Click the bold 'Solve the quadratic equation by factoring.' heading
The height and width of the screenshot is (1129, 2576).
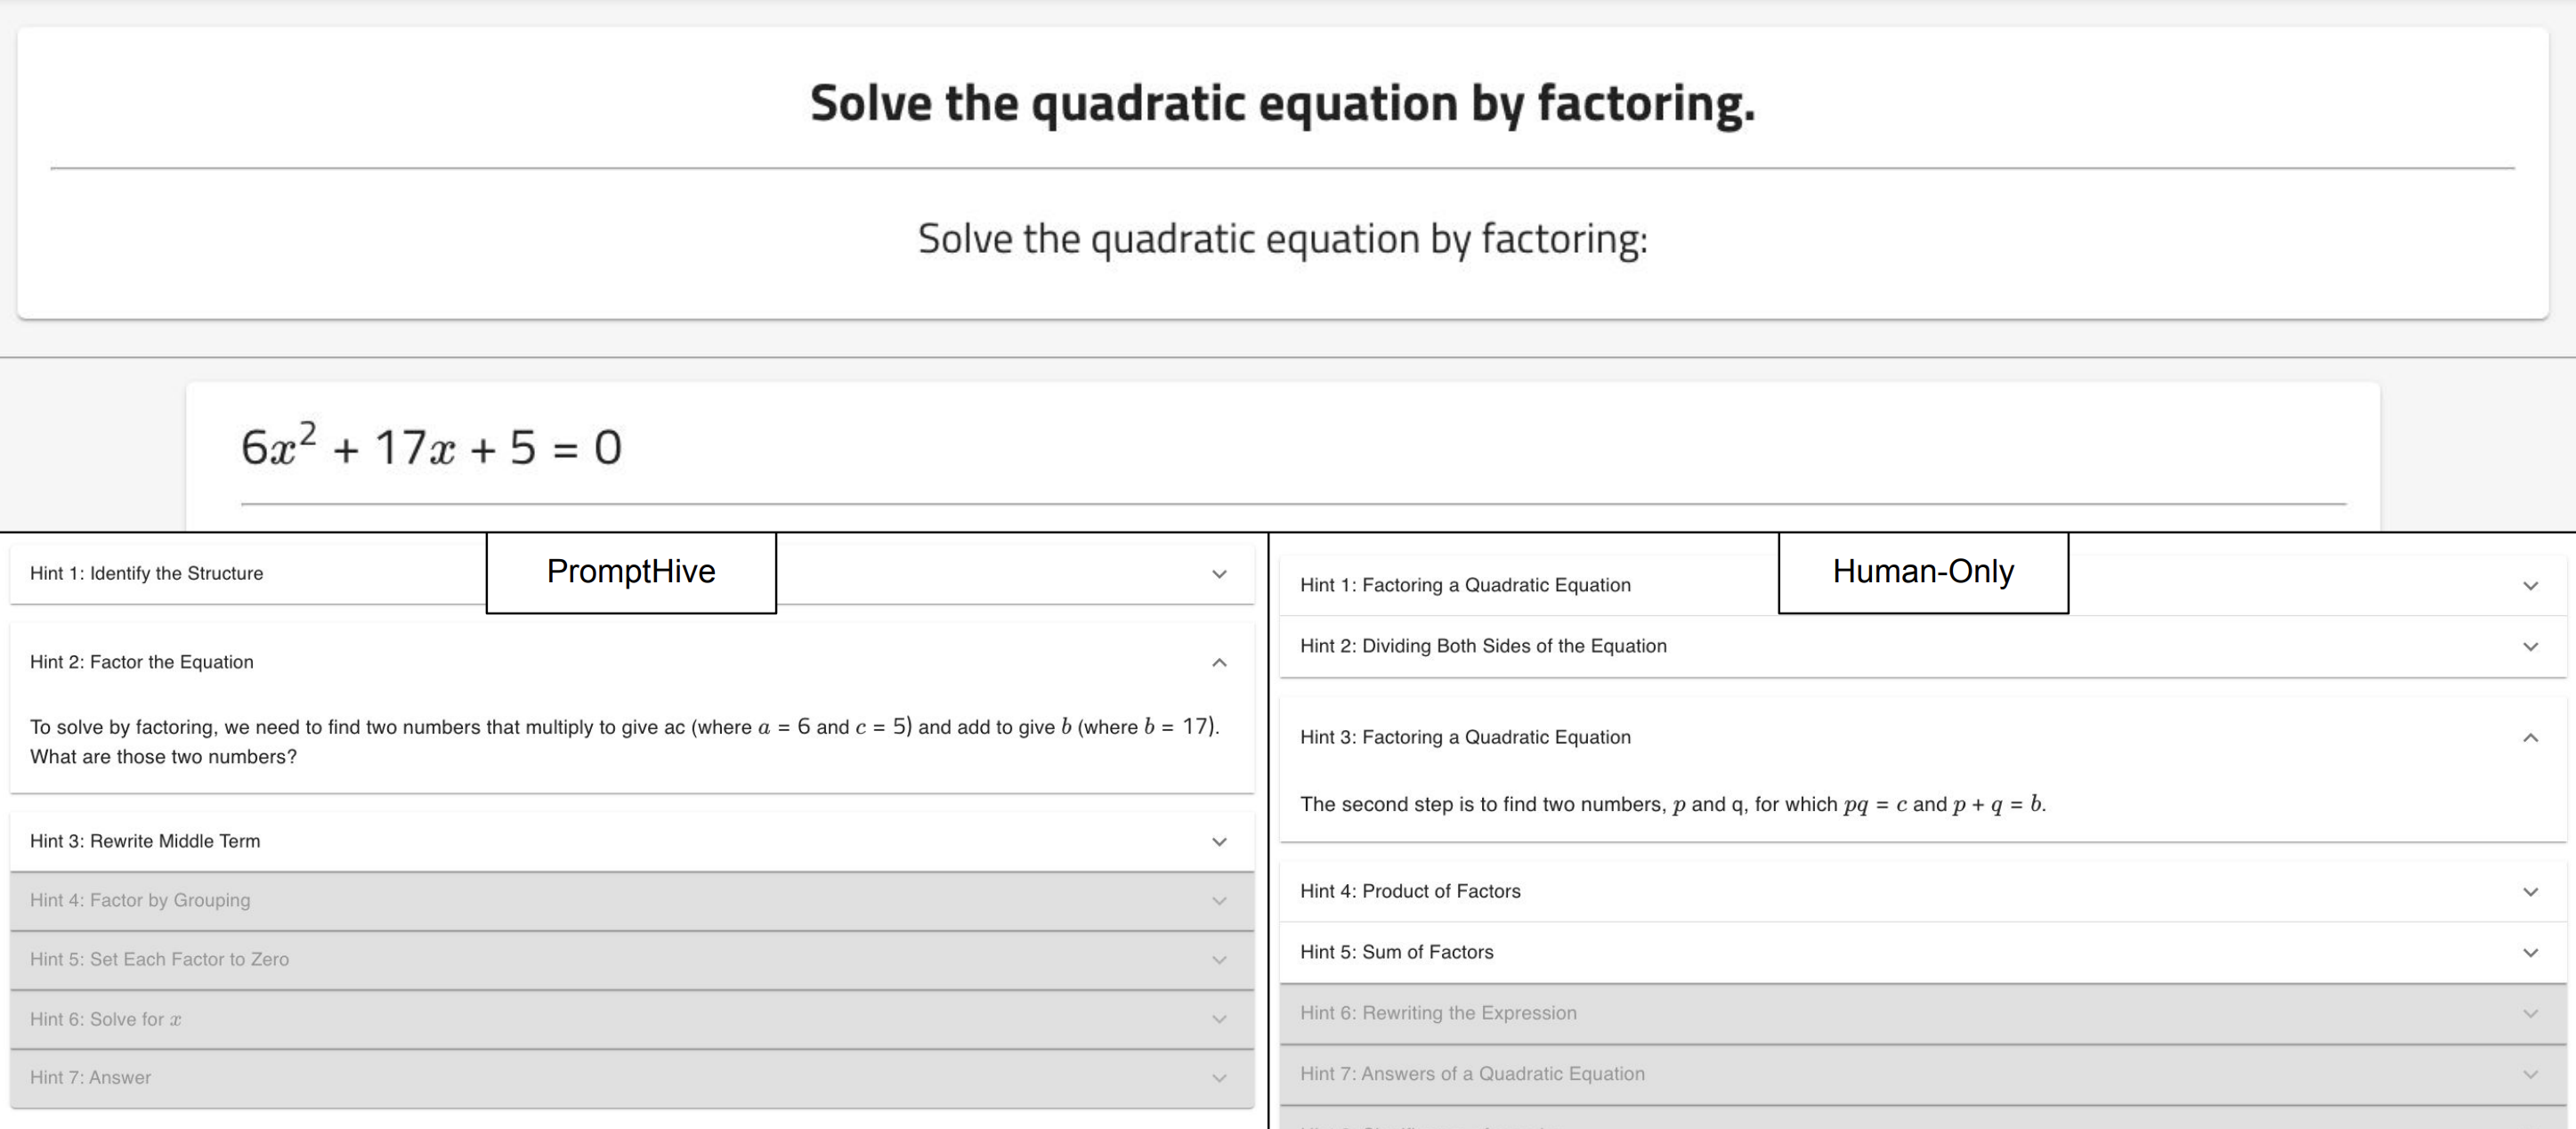click(1282, 103)
